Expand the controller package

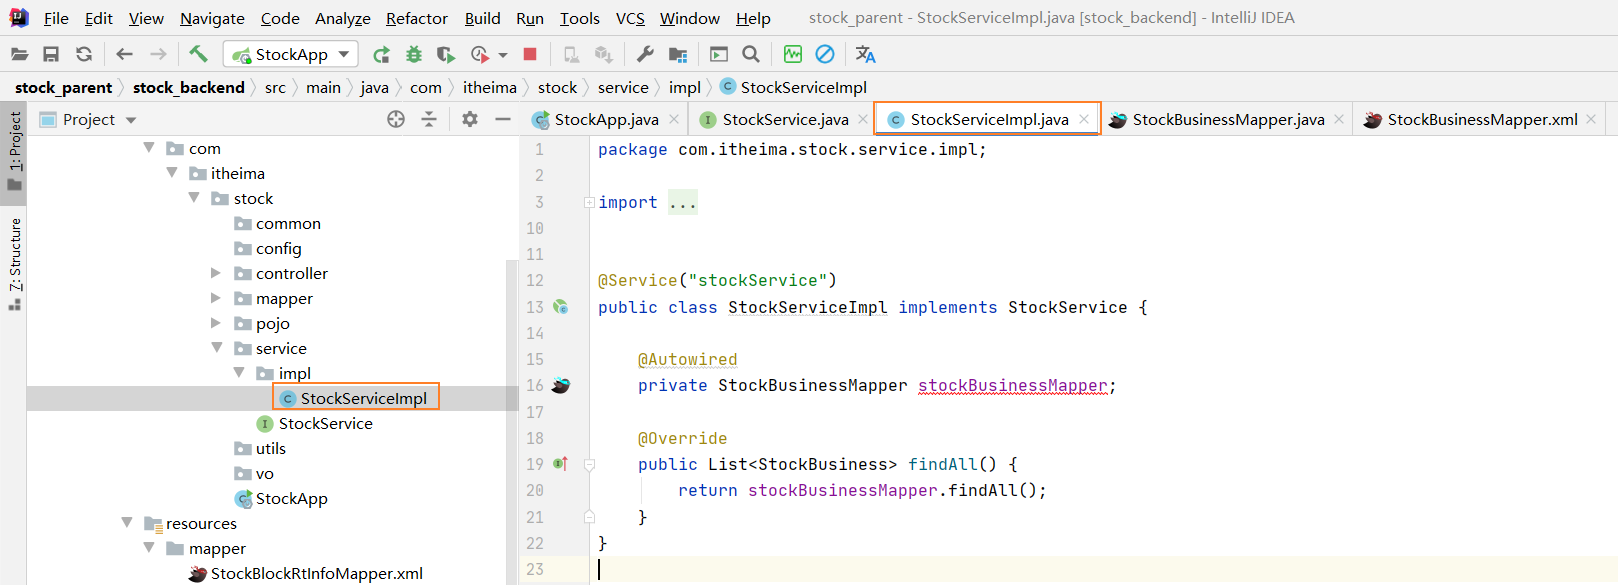pos(216,273)
